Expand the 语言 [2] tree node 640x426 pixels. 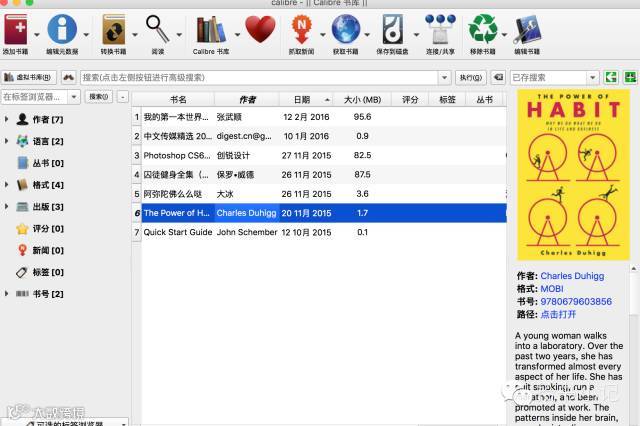point(6,141)
